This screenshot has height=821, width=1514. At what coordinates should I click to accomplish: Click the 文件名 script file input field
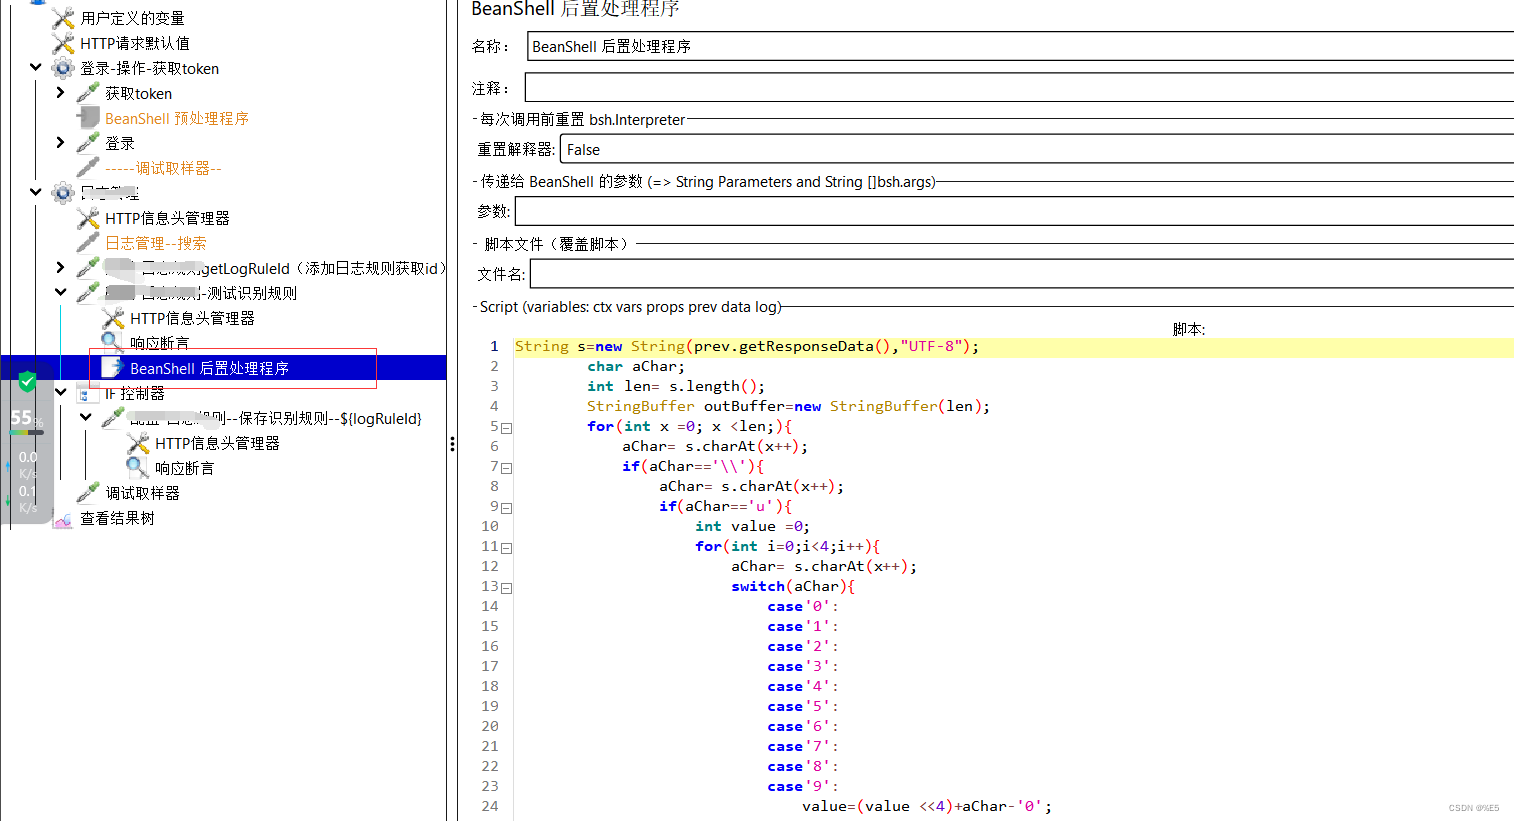[1021, 274]
